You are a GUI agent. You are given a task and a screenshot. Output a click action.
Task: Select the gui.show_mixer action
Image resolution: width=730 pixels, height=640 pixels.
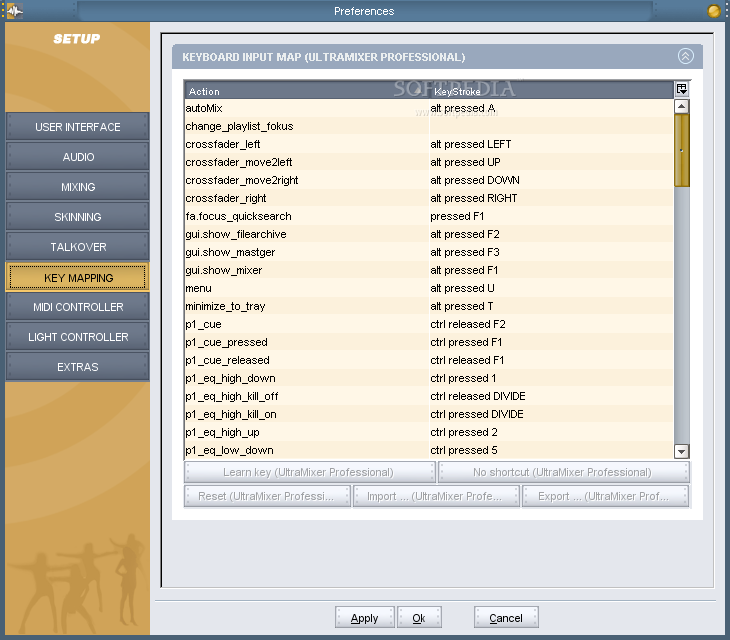(429, 270)
